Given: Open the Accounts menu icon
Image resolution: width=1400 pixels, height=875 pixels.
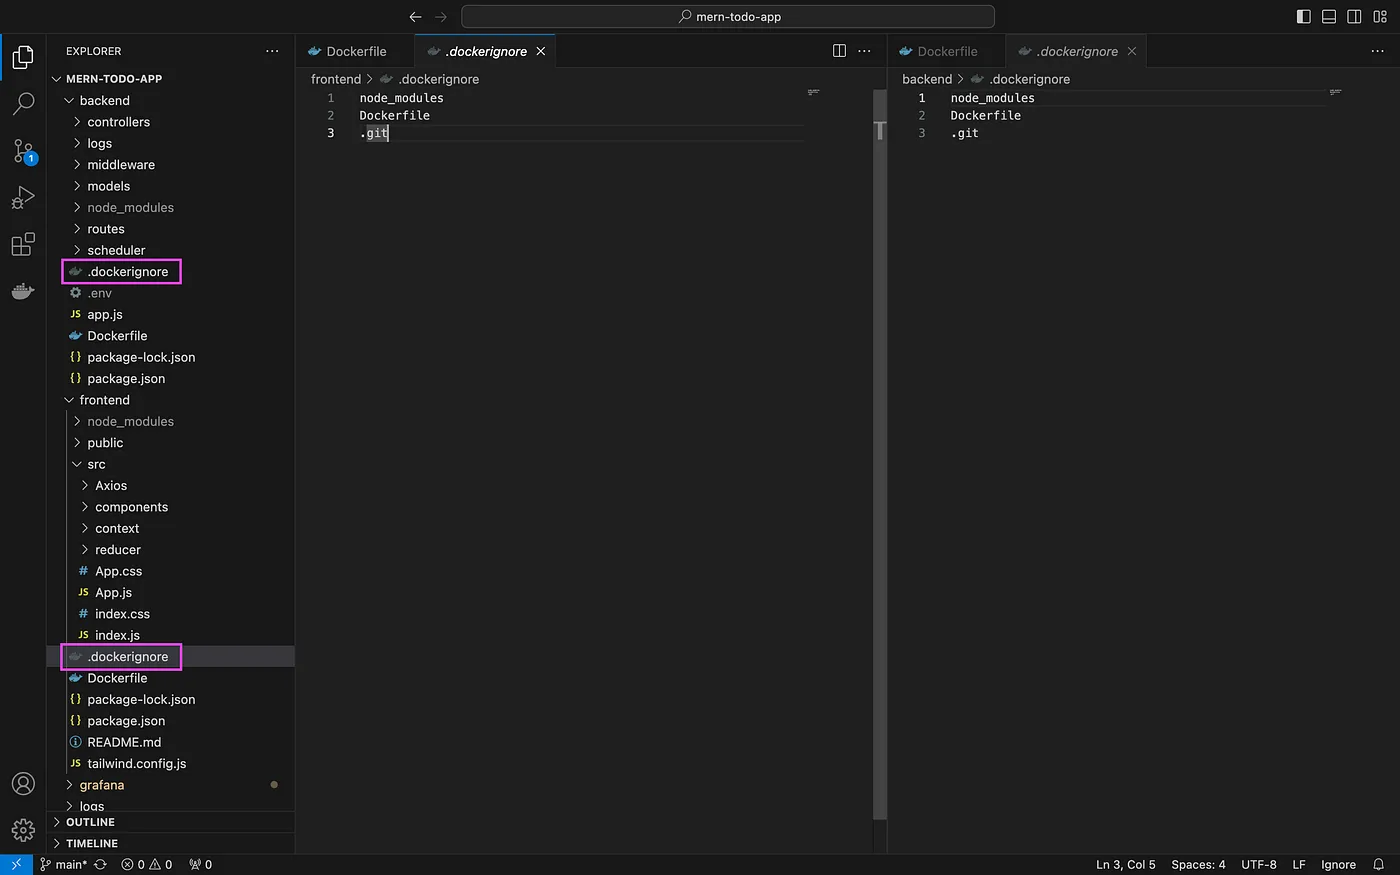Looking at the screenshot, I should click(x=23, y=784).
